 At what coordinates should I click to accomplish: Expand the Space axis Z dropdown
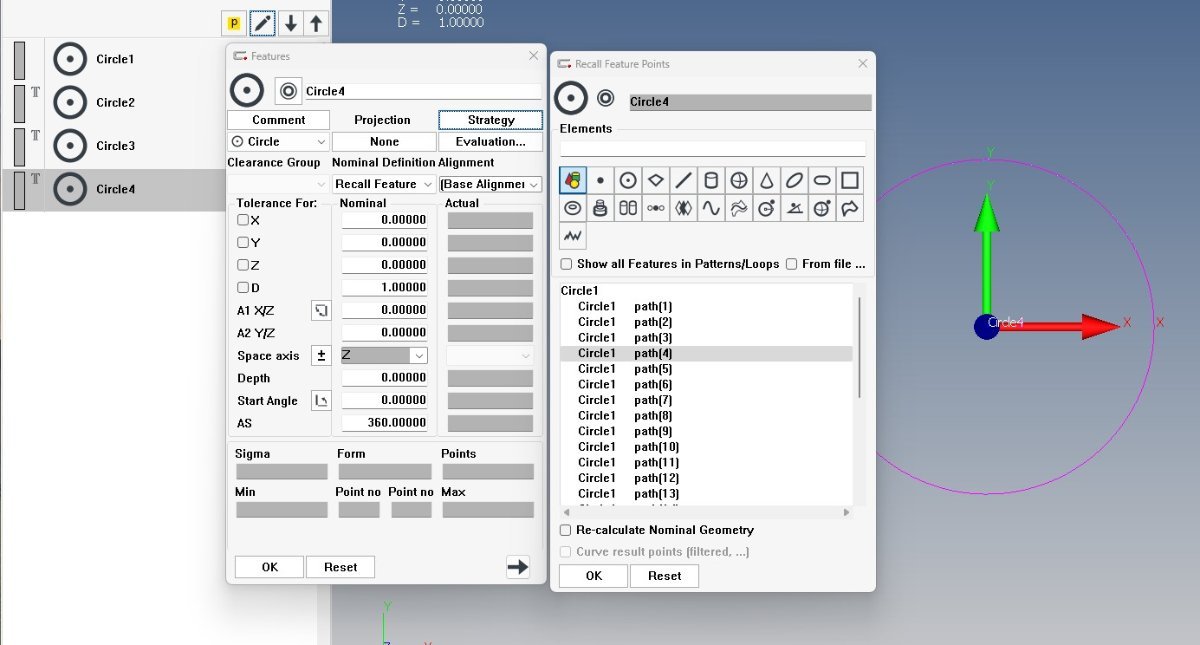click(384, 355)
